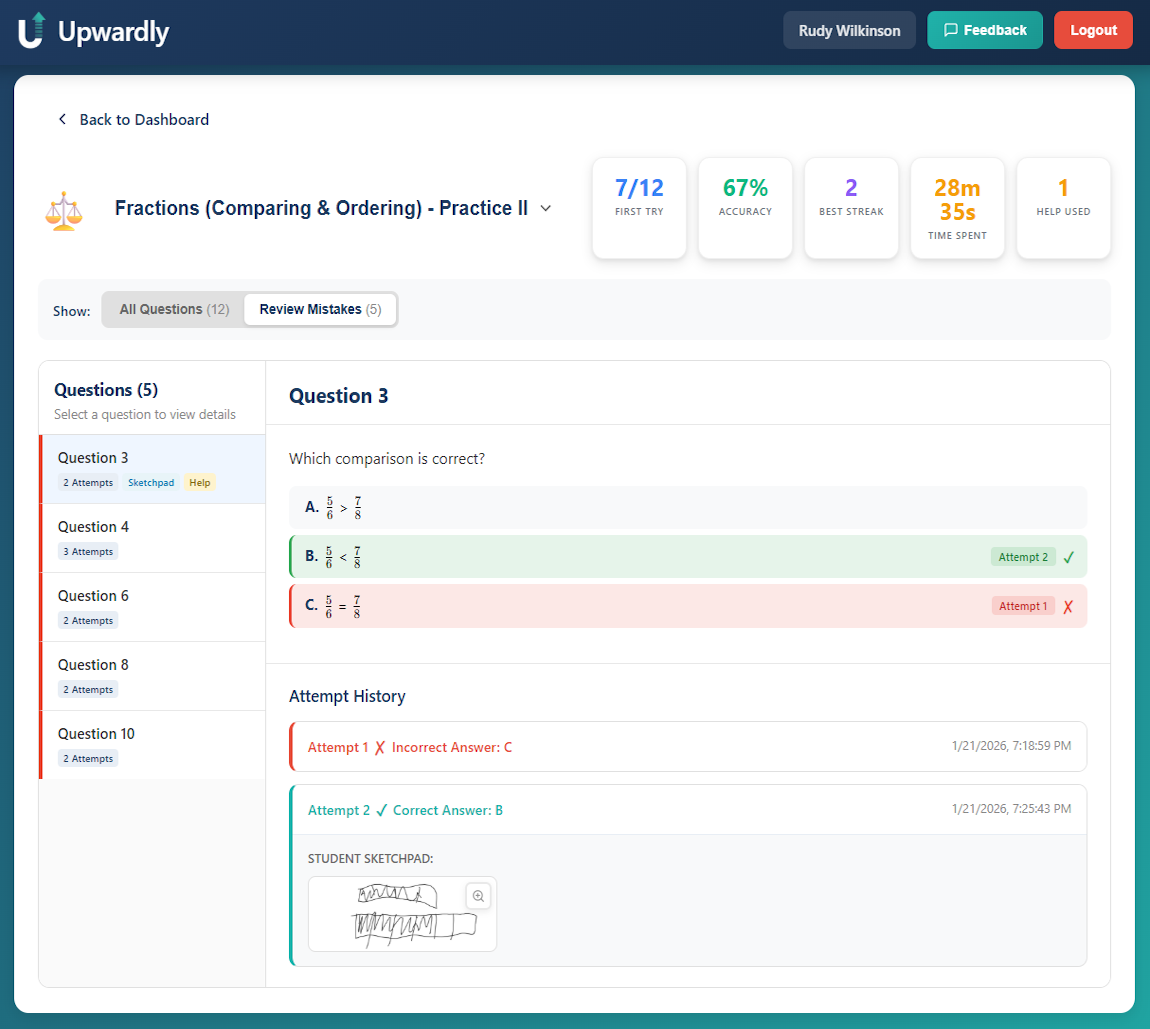Open Question 8 from the sidebar
This screenshot has width=1150, height=1029.
pyautogui.click(x=152, y=675)
